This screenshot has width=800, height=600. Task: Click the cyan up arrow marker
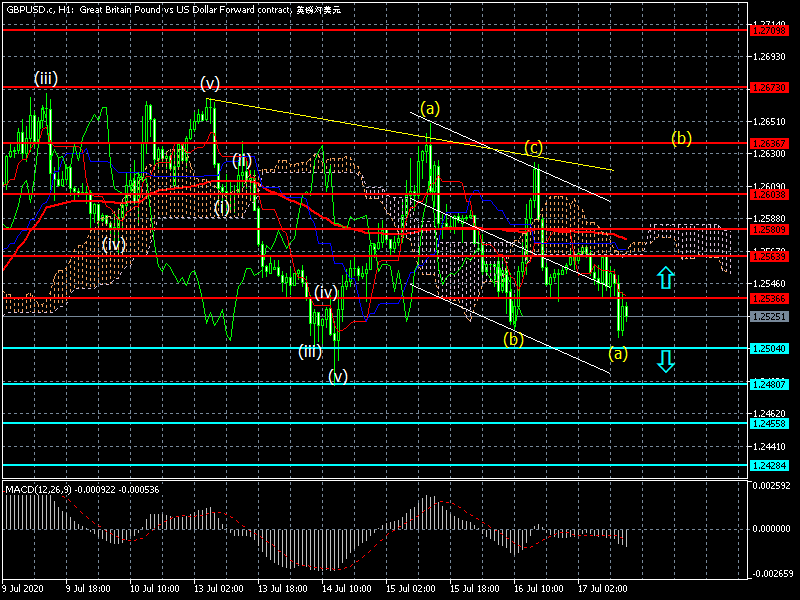pos(666,278)
